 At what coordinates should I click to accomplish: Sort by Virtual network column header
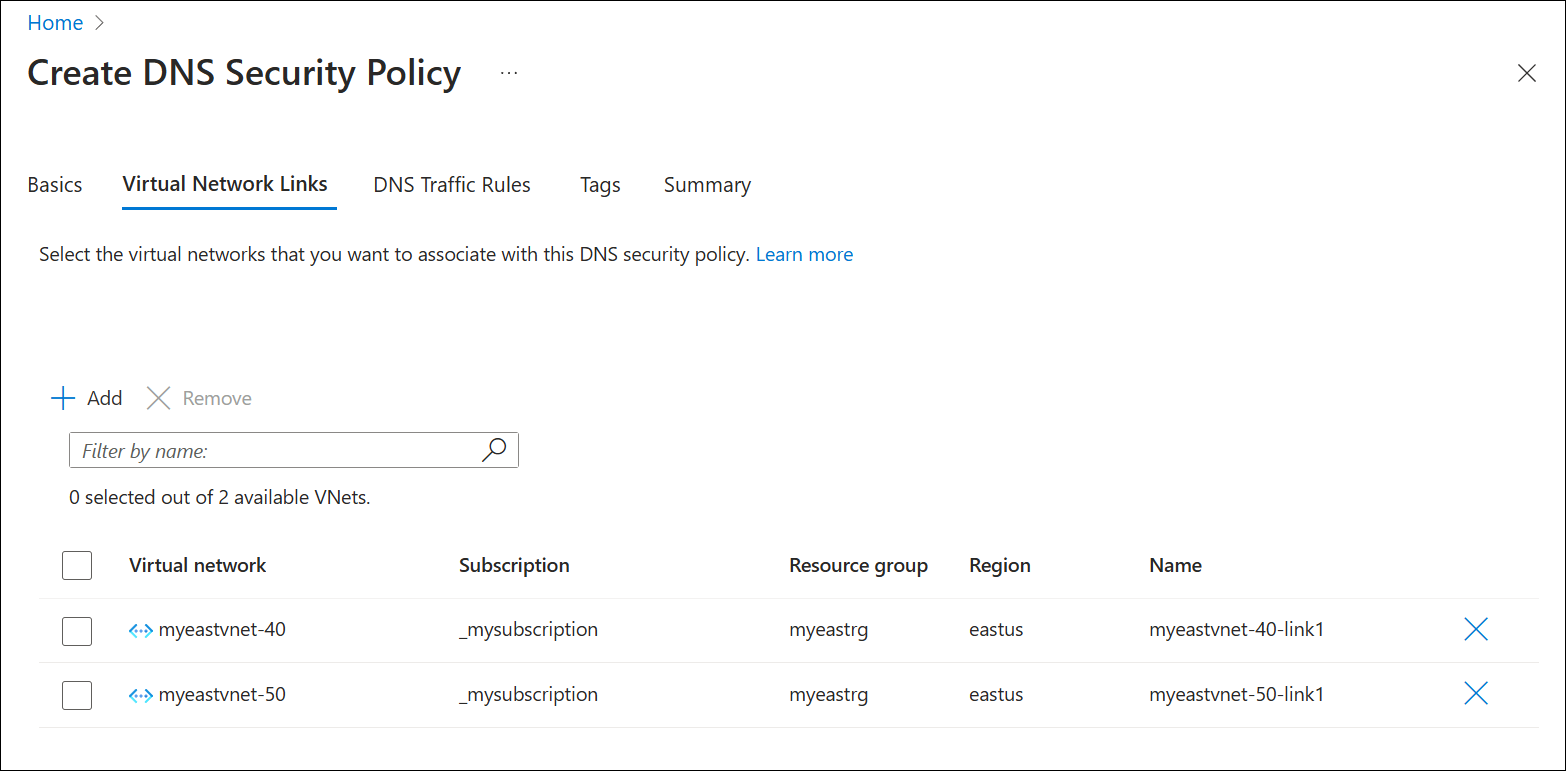click(x=198, y=565)
